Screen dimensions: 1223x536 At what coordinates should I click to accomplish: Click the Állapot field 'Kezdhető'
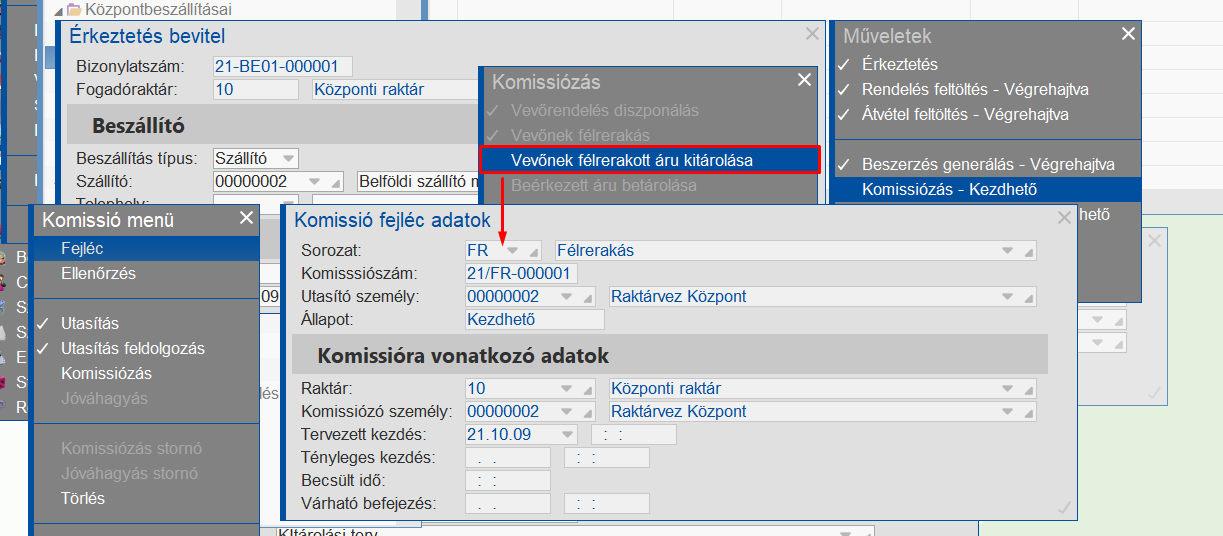coord(535,320)
